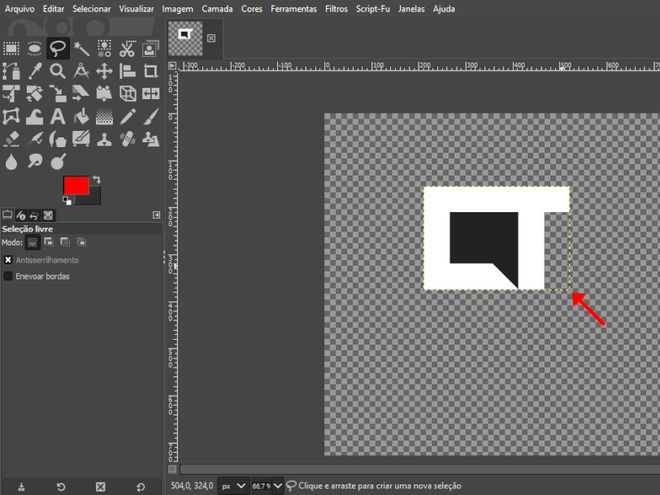Switch to the Undo History dock tab

(x=35, y=216)
